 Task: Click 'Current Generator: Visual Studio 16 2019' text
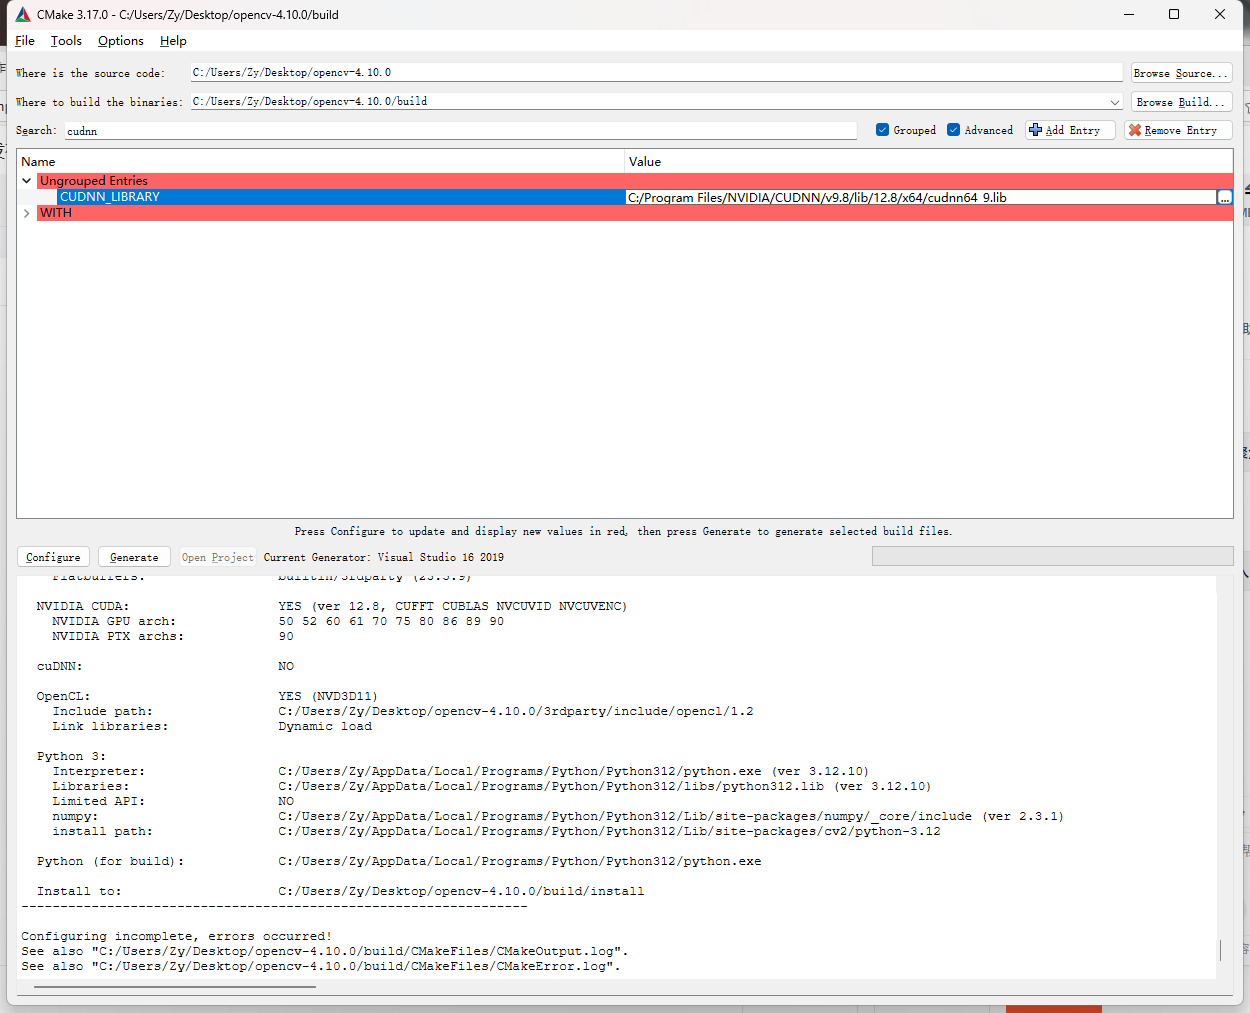click(x=384, y=557)
